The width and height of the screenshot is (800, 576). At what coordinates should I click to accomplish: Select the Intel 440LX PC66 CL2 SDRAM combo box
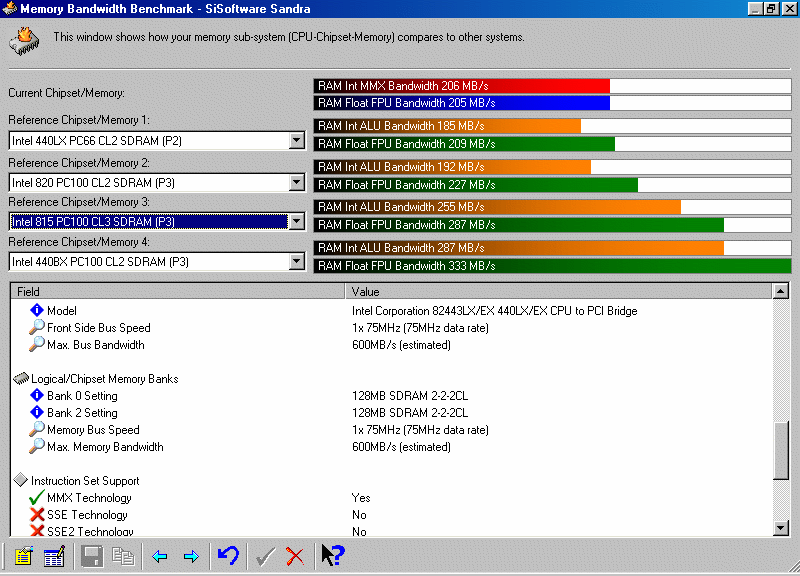pos(157,140)
